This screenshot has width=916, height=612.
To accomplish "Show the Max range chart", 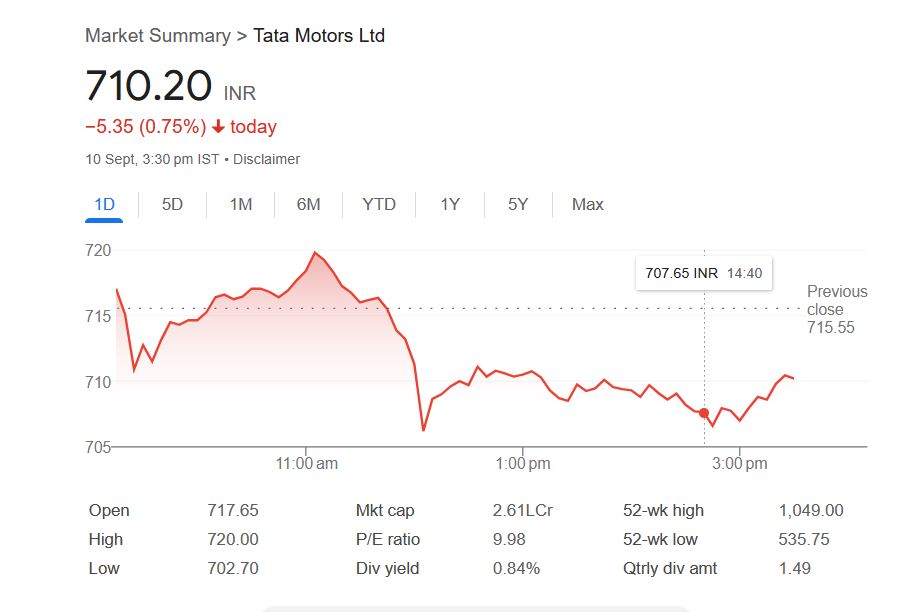I will point(587,205).
